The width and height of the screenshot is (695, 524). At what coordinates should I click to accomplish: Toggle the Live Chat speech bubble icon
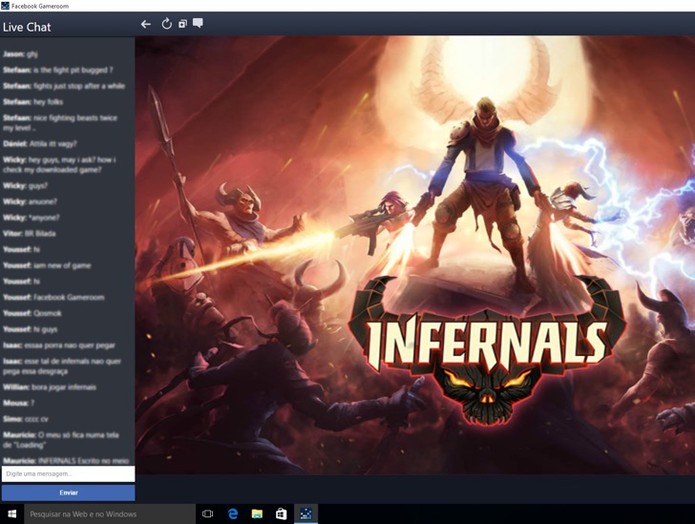click(x=198, y=23)
